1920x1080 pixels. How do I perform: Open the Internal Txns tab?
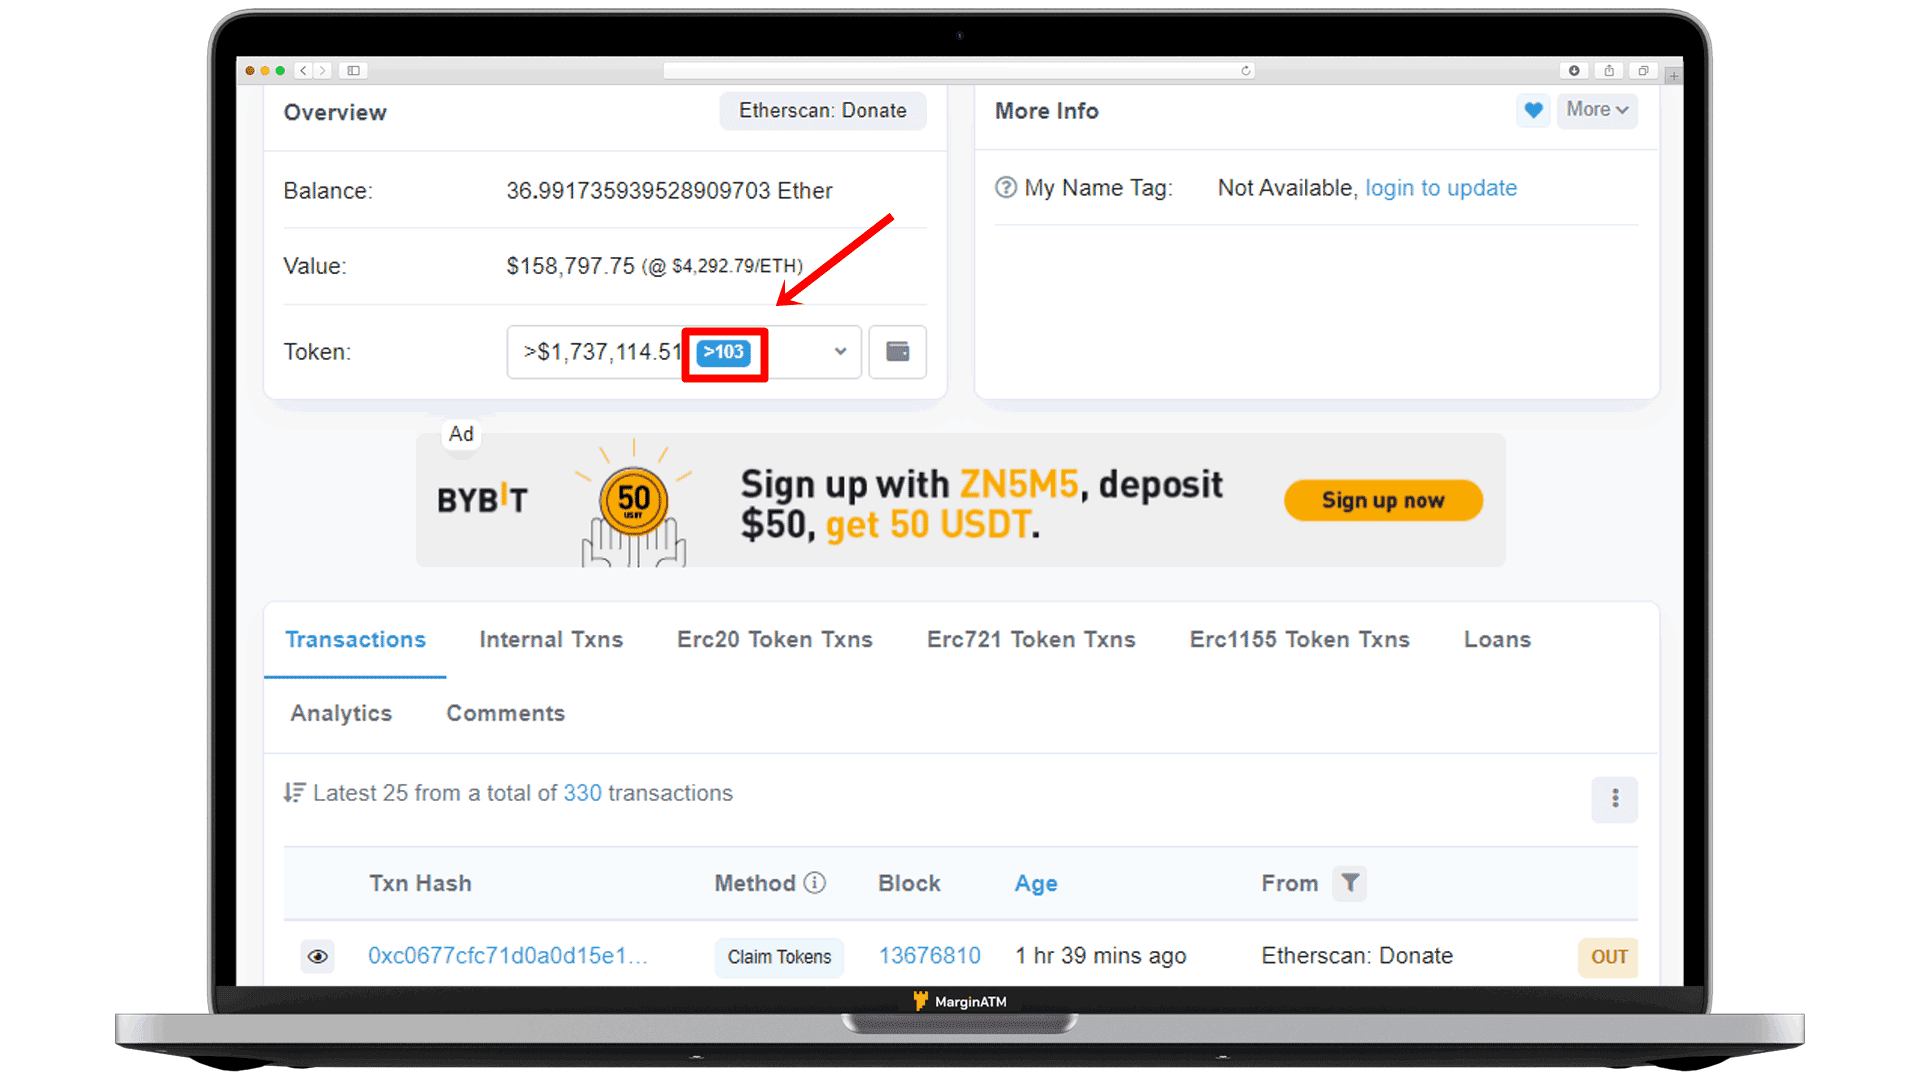[549, 640]
